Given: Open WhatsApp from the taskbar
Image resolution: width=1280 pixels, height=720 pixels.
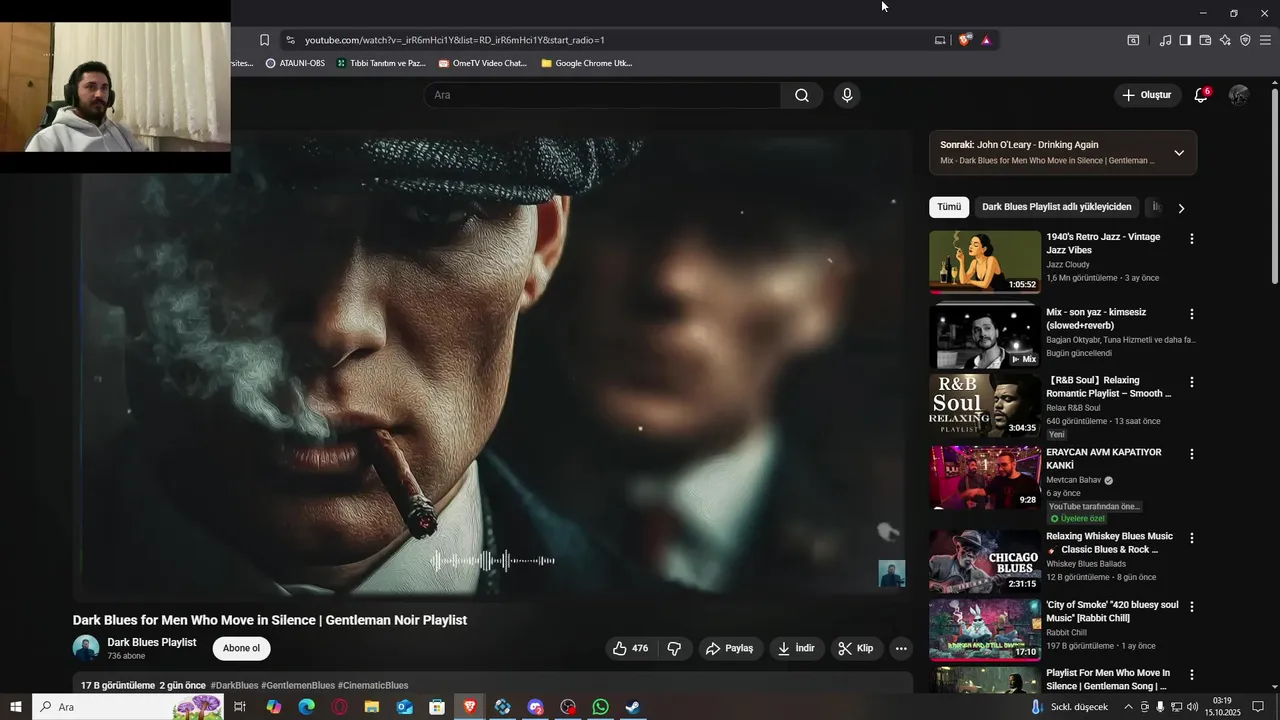Looking at the screenshot, I should [600, 707].
